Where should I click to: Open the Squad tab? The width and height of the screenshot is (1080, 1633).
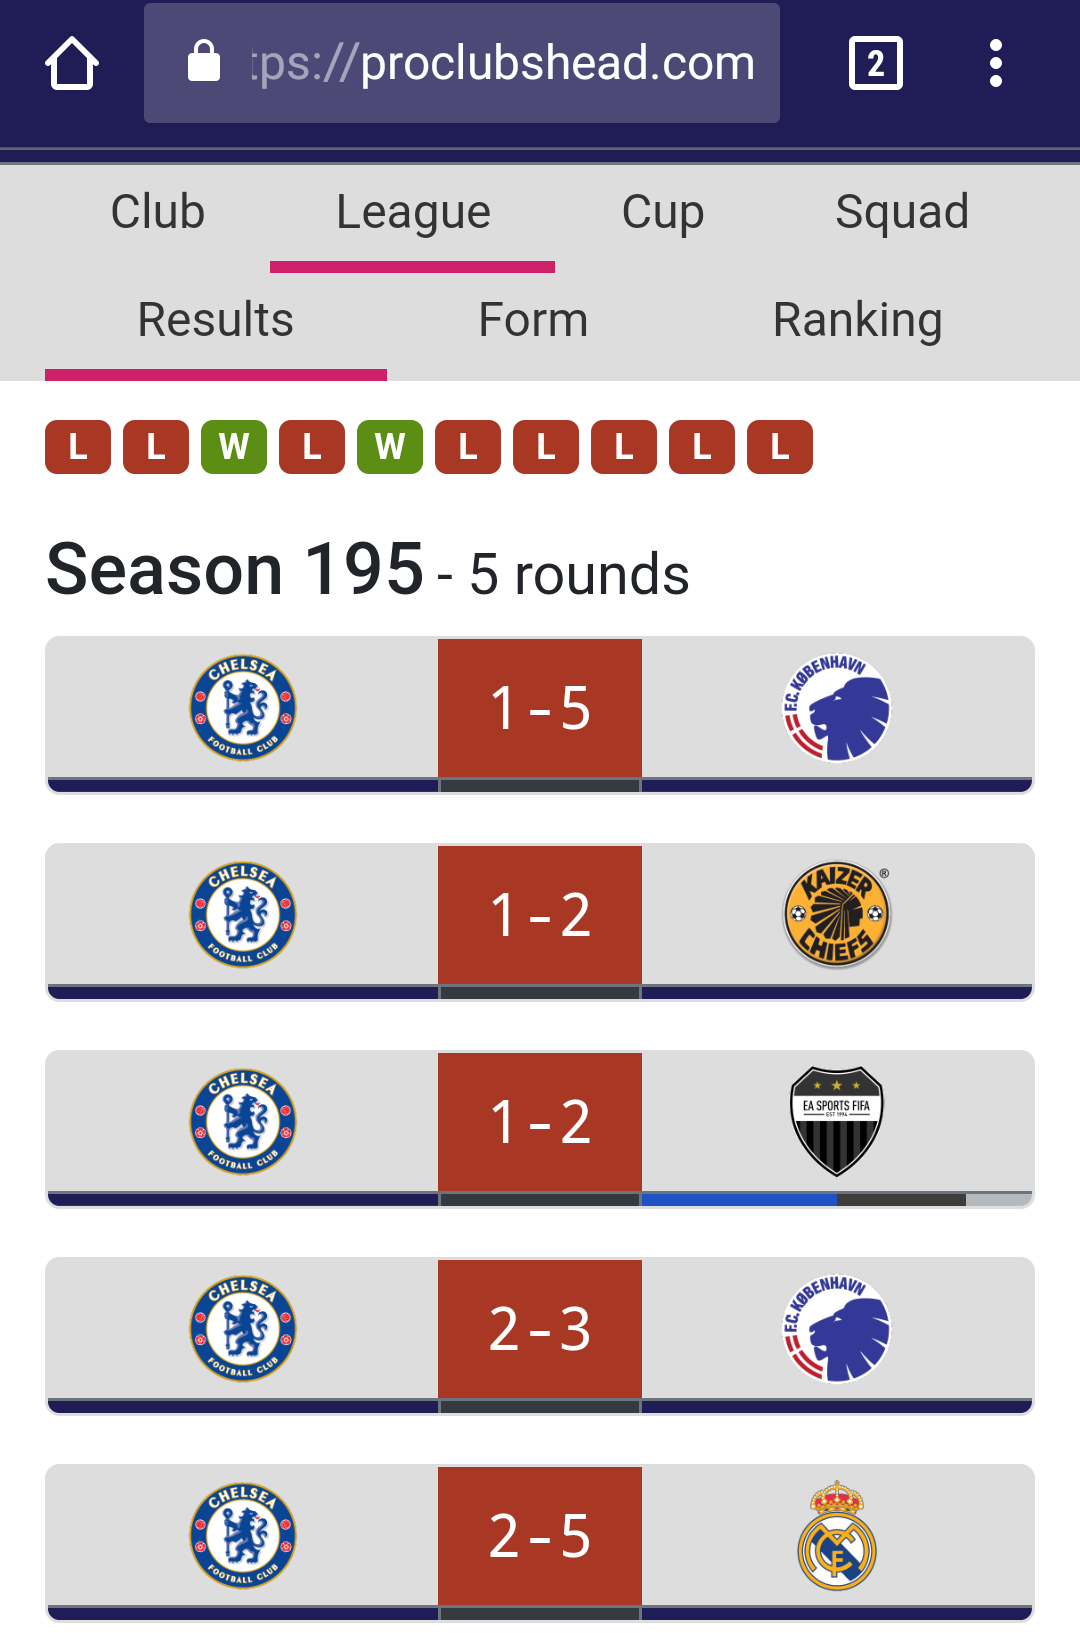(902, 212)
